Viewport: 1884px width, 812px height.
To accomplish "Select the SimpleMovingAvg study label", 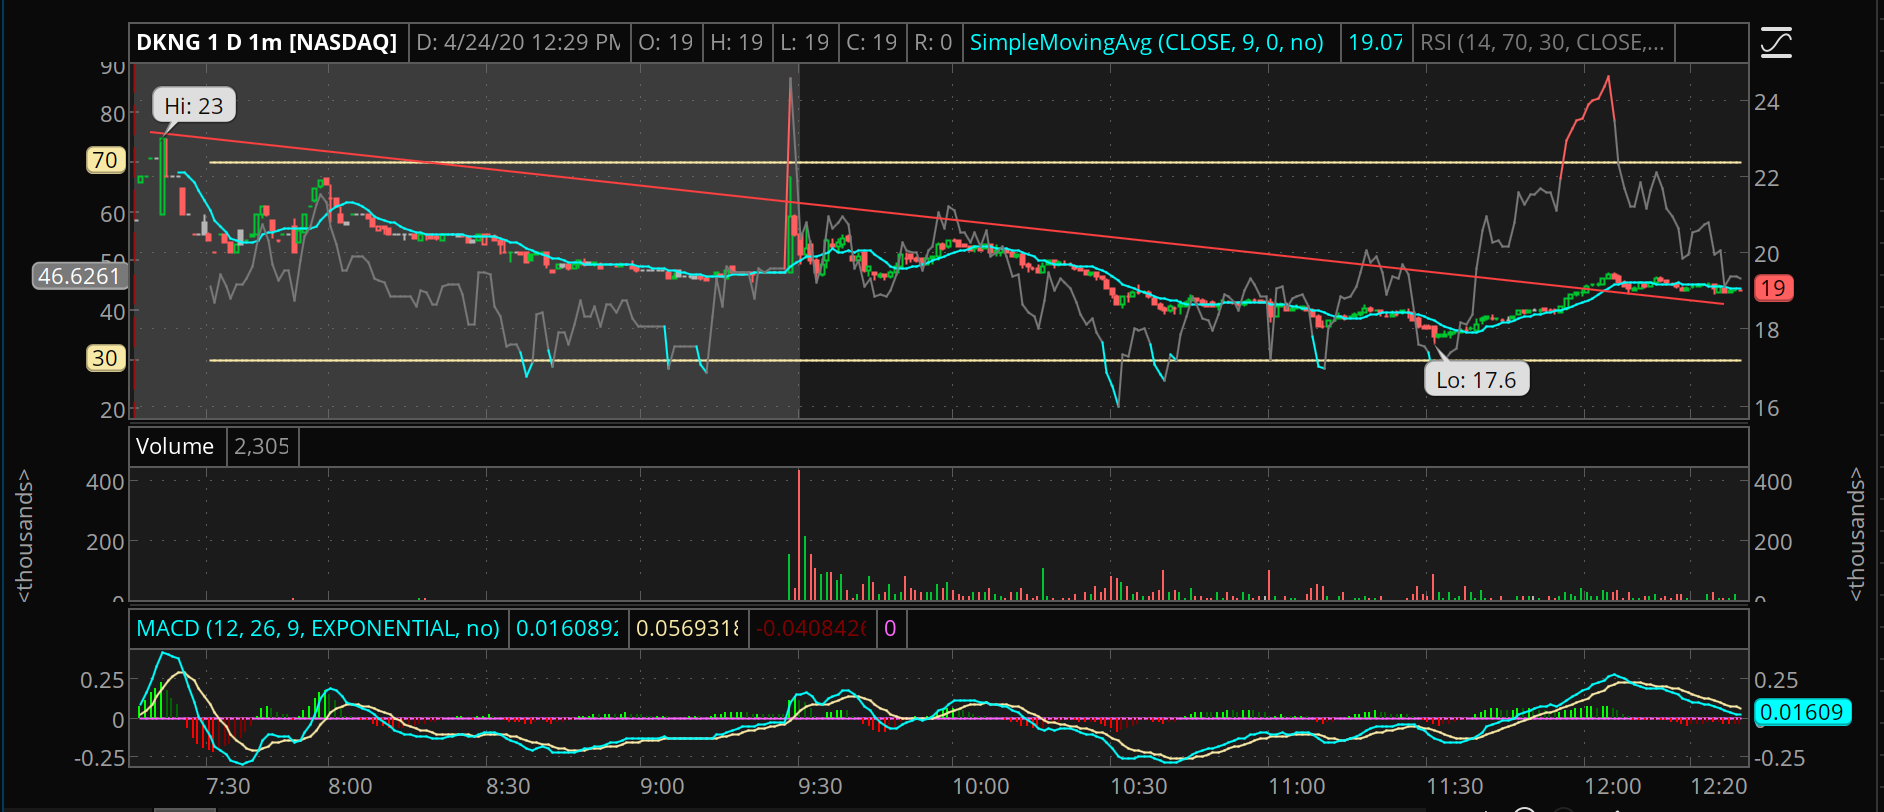I will 1146,43.
